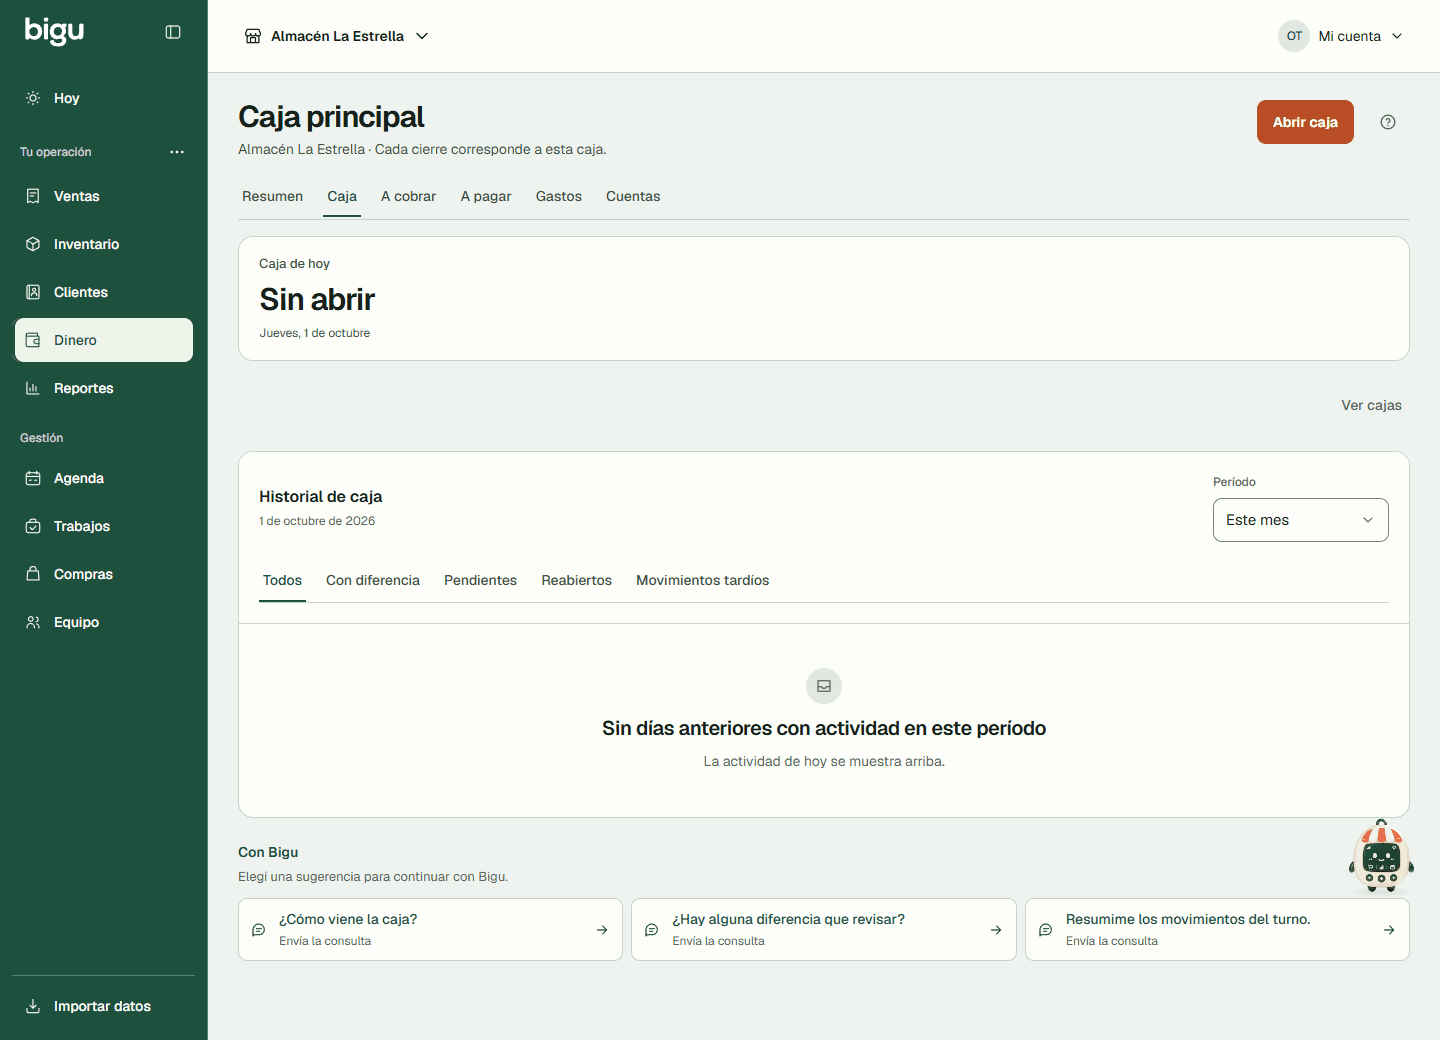Open Clientes from the sidebar

(x=104, y=292)
